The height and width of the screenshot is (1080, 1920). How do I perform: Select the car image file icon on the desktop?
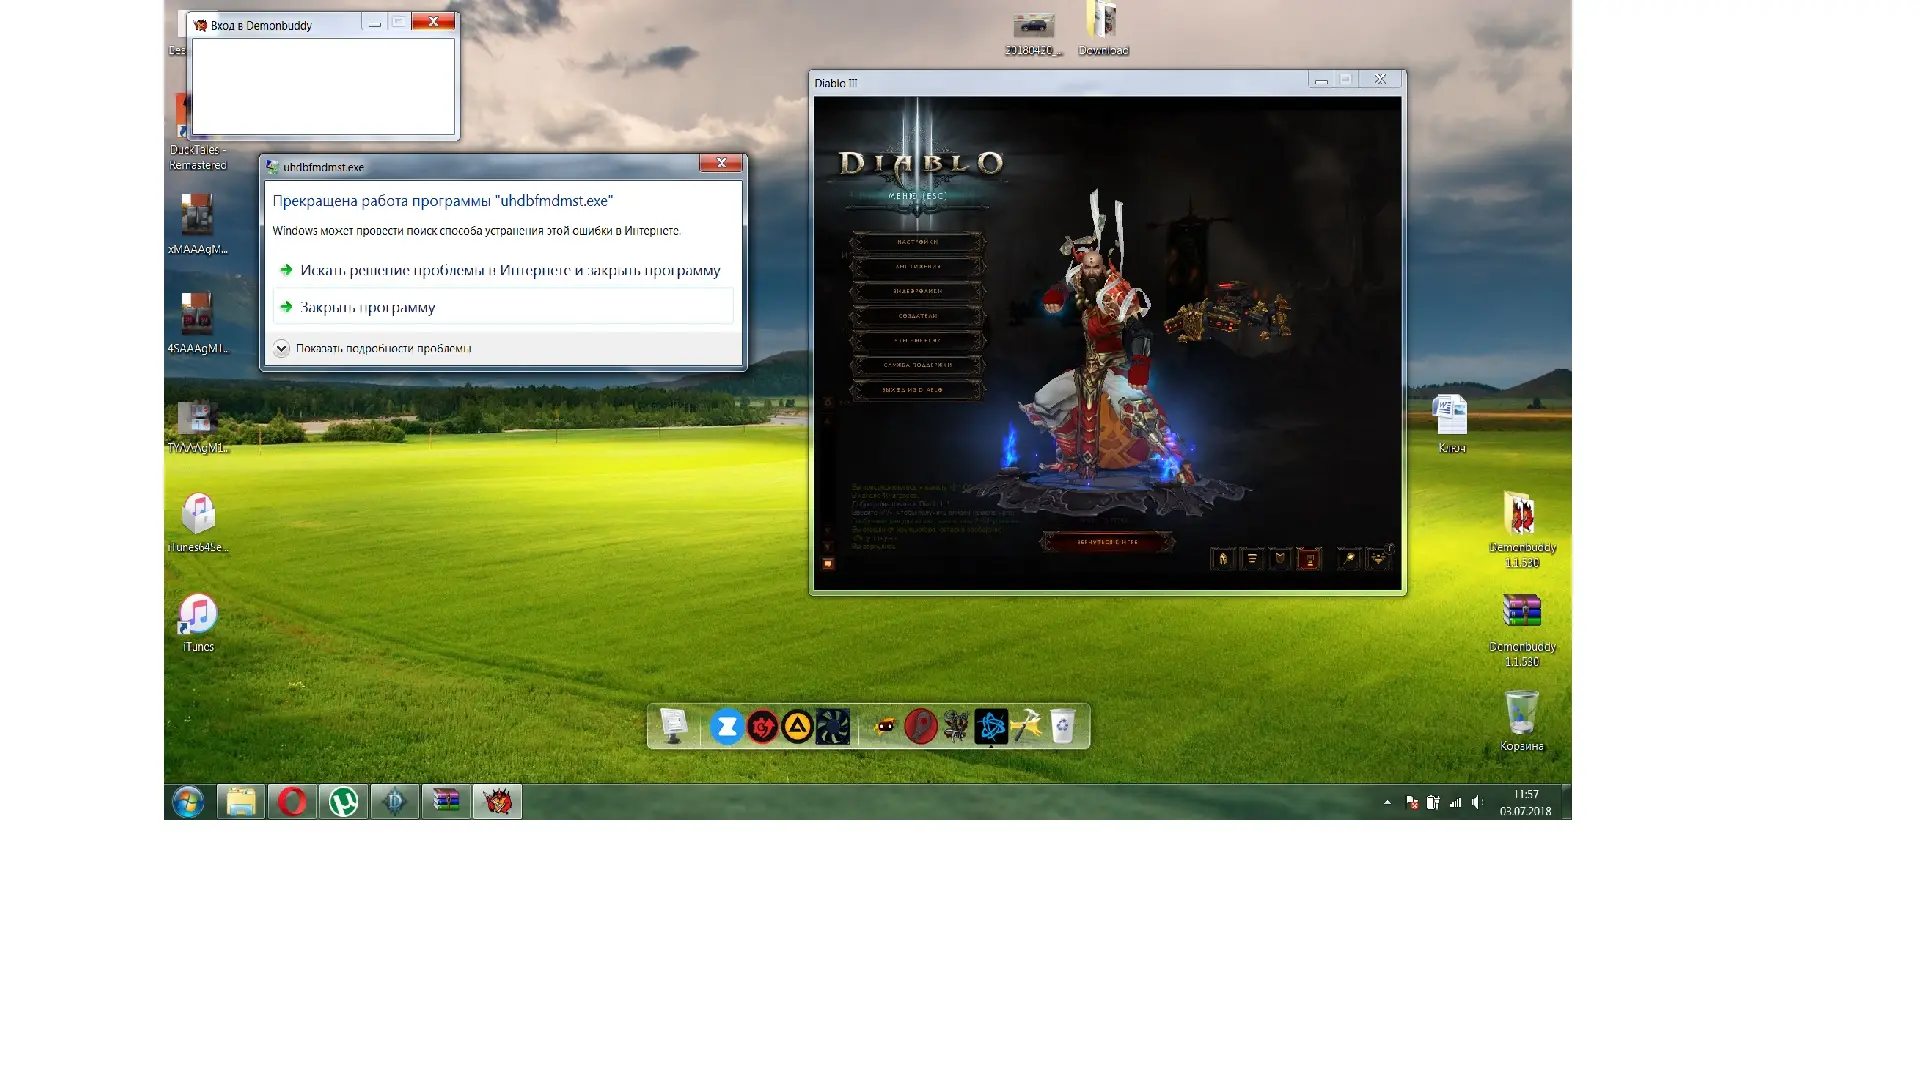tap(1033, 33)
